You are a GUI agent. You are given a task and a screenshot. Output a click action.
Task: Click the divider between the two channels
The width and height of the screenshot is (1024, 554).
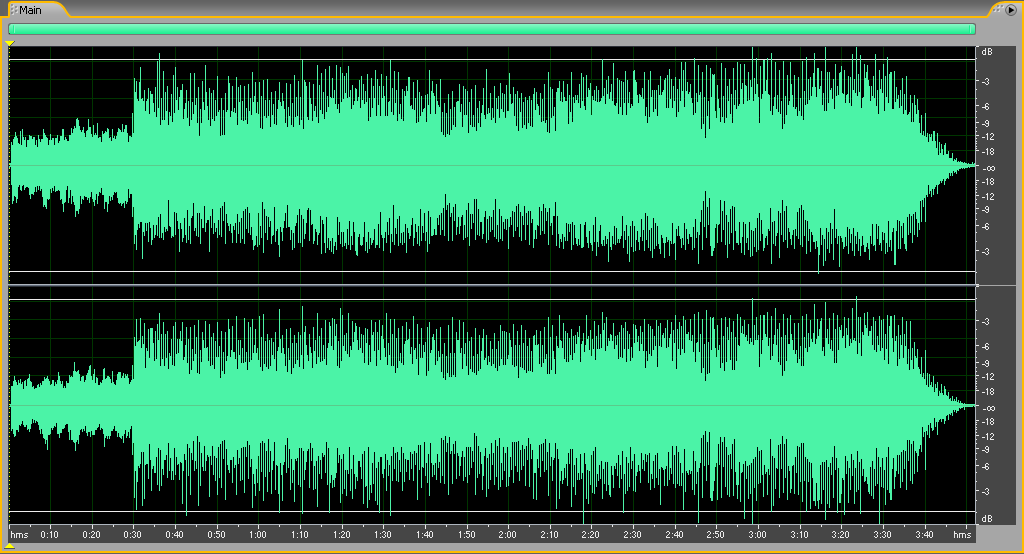point(491,285)
